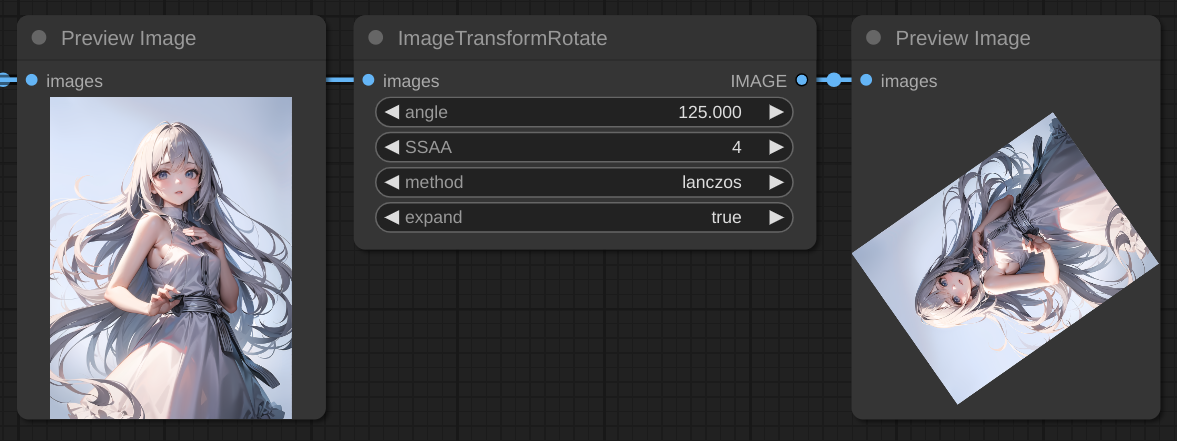Viewport: 1177px width, 441px height.
Task: Click the IMAGE output socket
Action: [802, 80]
